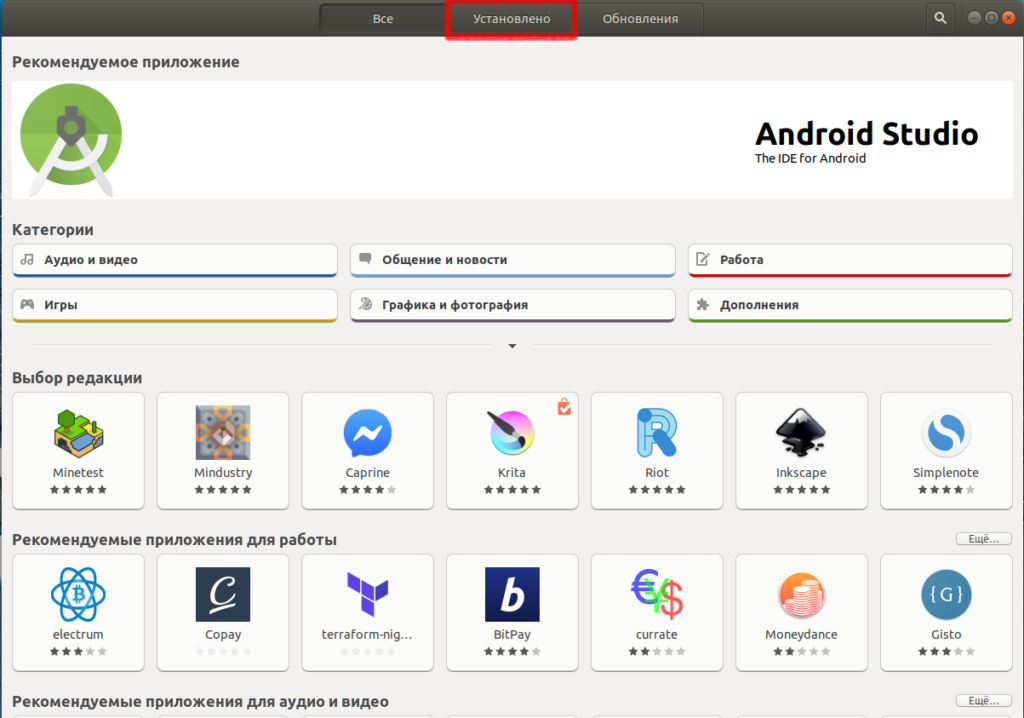The image size is (1024, 718).
Task: Open the Игры category
Action: coord(174,305)
